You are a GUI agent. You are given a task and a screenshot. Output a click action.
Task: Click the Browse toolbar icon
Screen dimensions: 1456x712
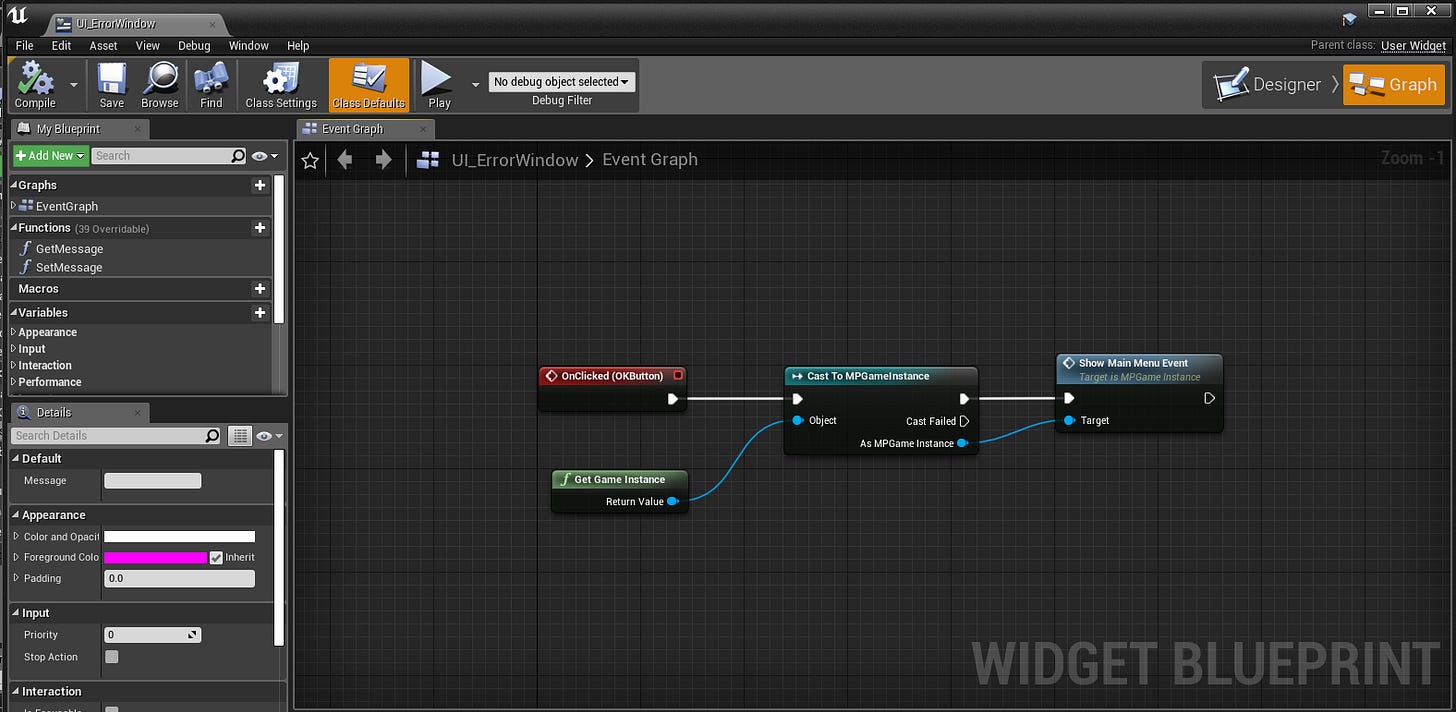159,85
